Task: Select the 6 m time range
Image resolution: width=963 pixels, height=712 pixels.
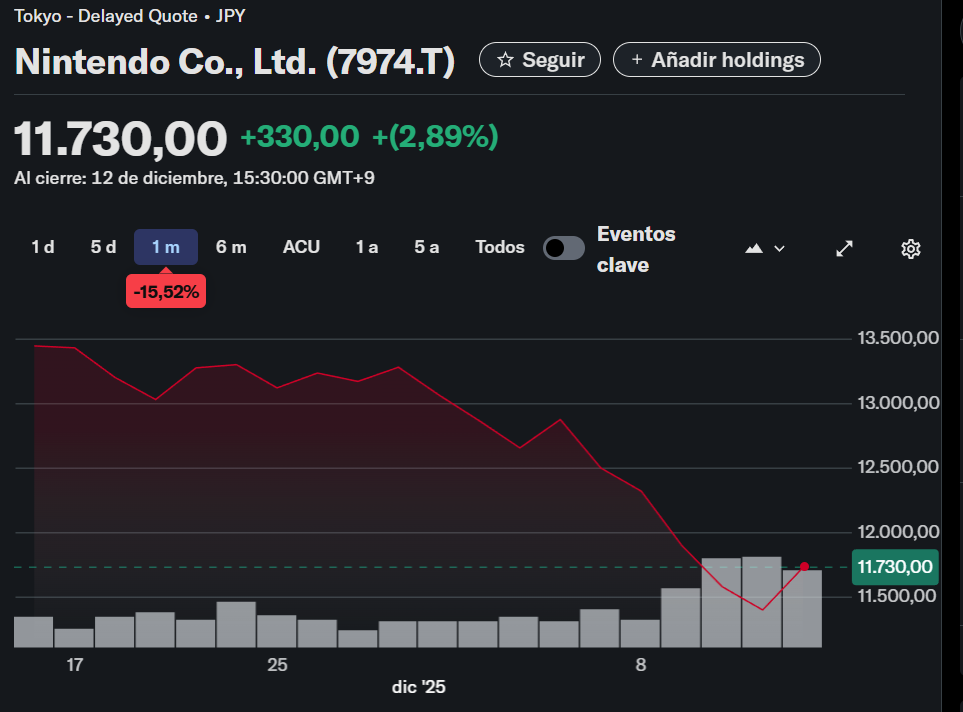Action: [x=231, y=247]
